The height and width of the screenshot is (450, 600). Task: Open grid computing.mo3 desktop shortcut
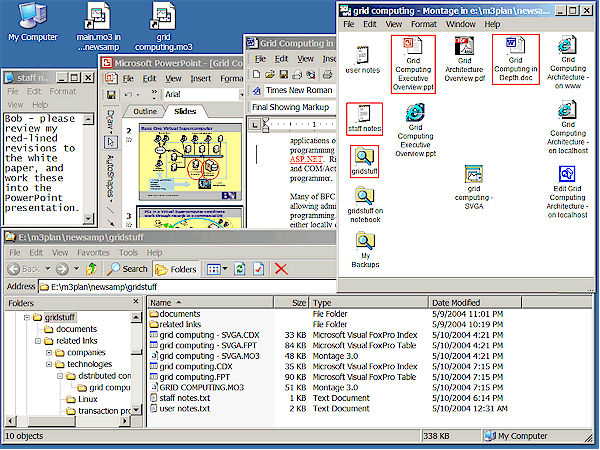point(163,26)
